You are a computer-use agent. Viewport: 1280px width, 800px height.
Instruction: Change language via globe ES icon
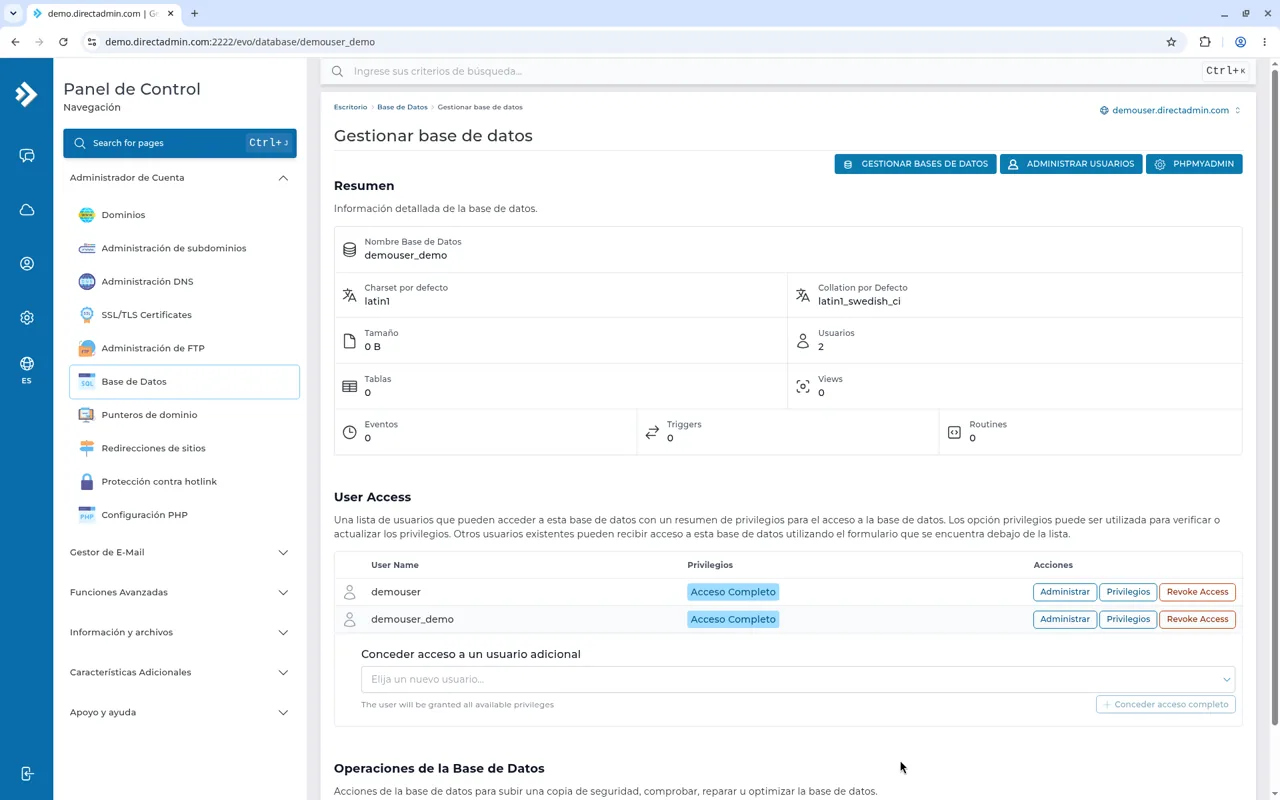(x=27, y=369)
